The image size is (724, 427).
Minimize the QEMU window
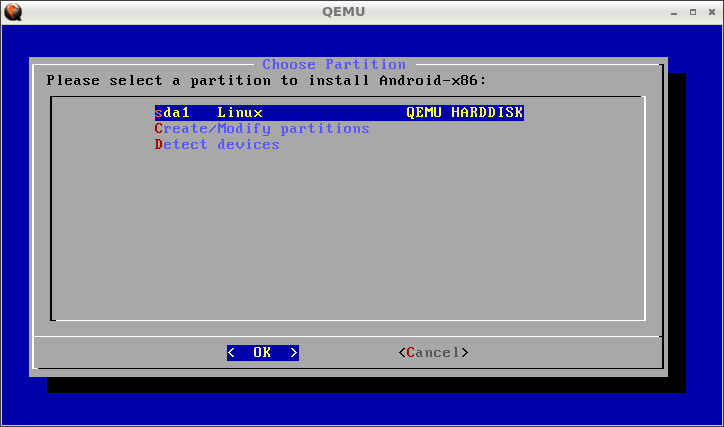tap(674, 12)
